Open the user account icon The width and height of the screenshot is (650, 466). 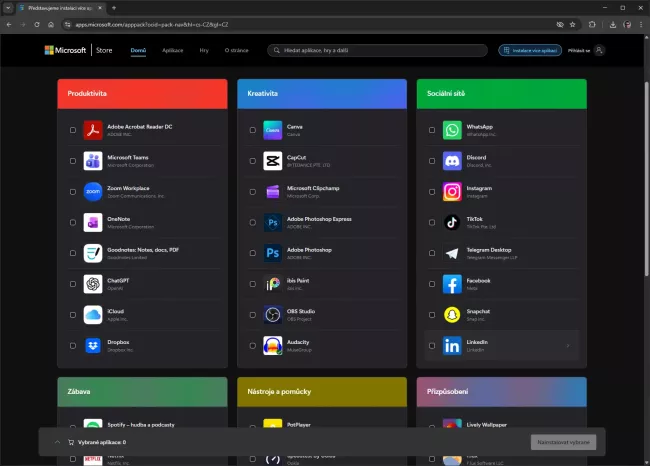click(599, 50)
